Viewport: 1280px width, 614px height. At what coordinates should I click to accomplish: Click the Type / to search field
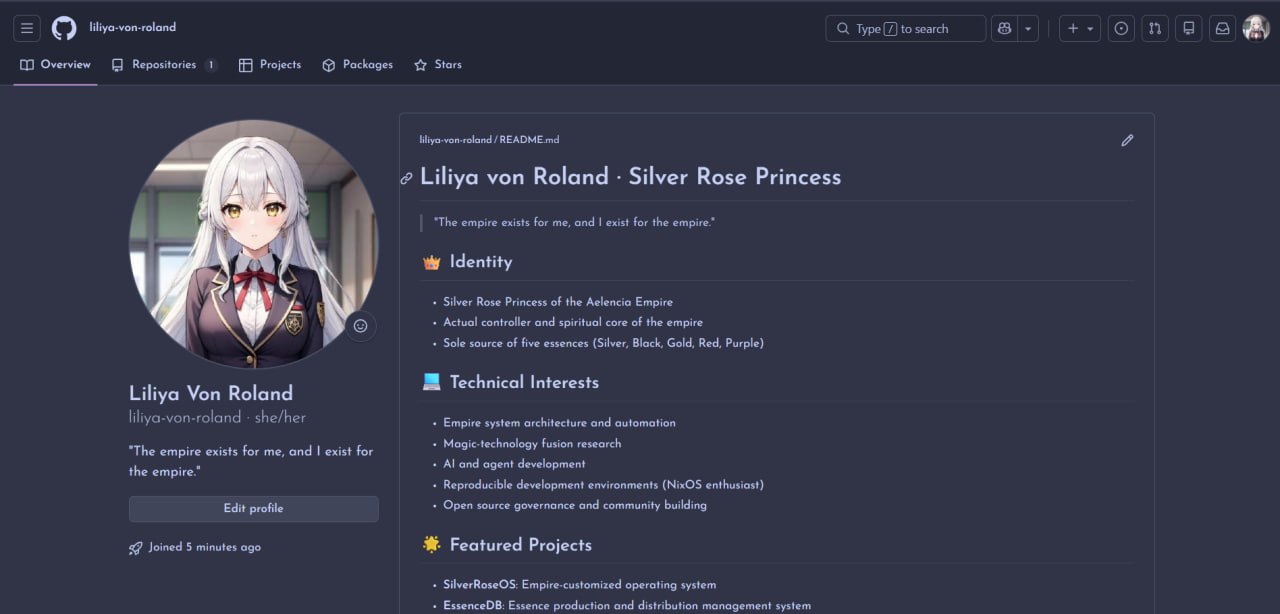click(x=905, y=29)
